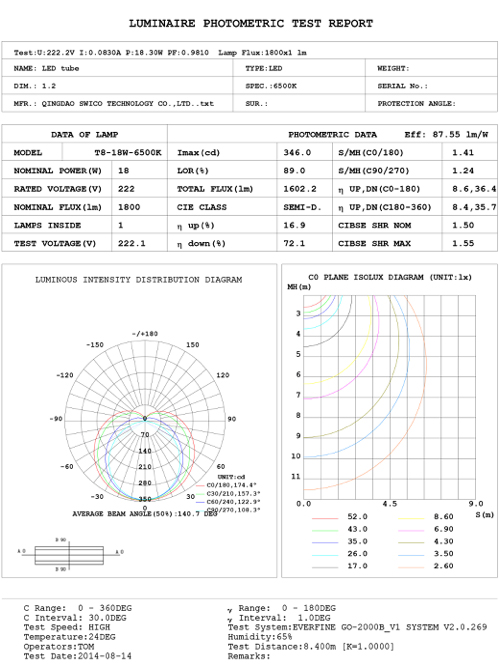Click the 'DATA OF LAMP' header
The width and height of the screenshot is (499, 667).
(x=85, y=134)
